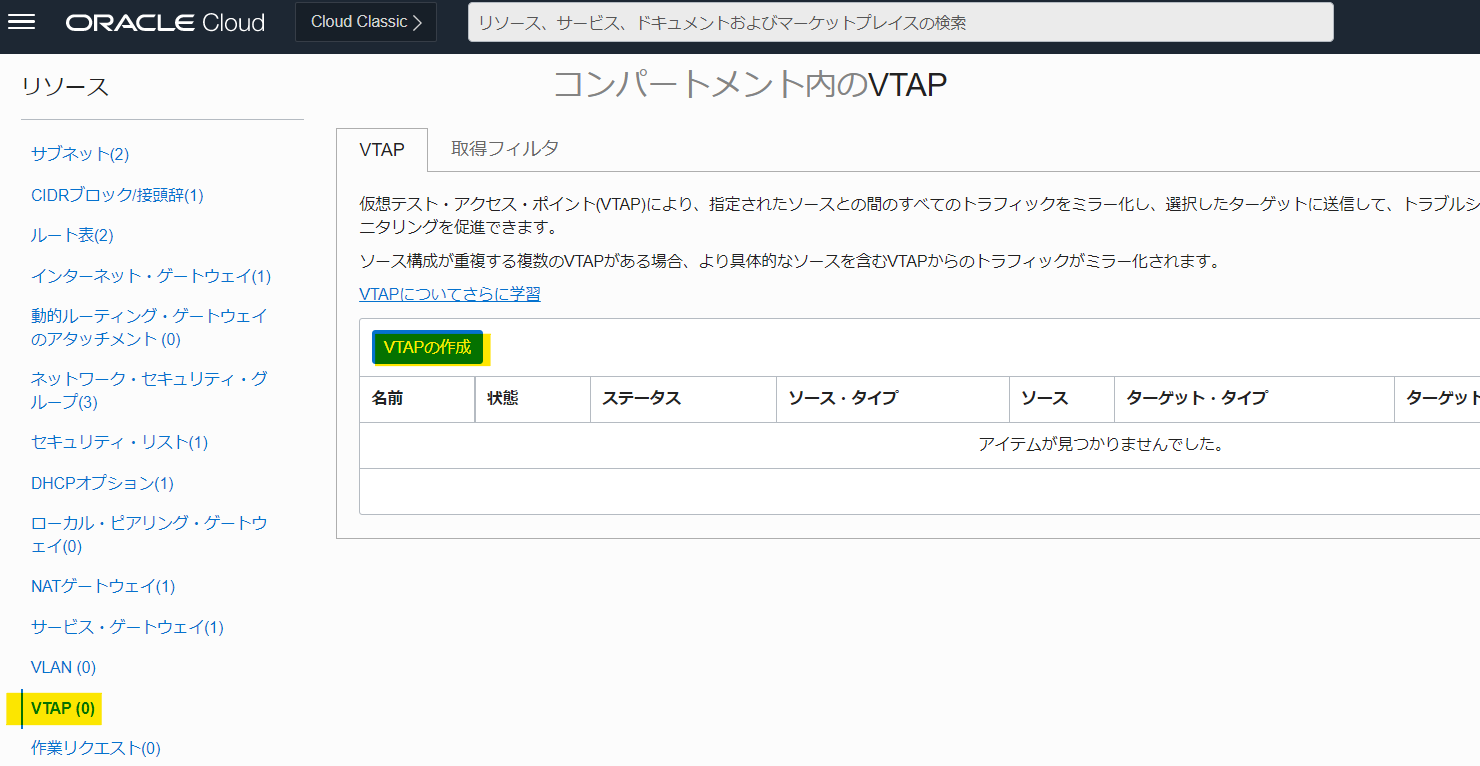1480x766 pixels.
Task: Click the リソース sidebar heading
Action: [65, 86]
